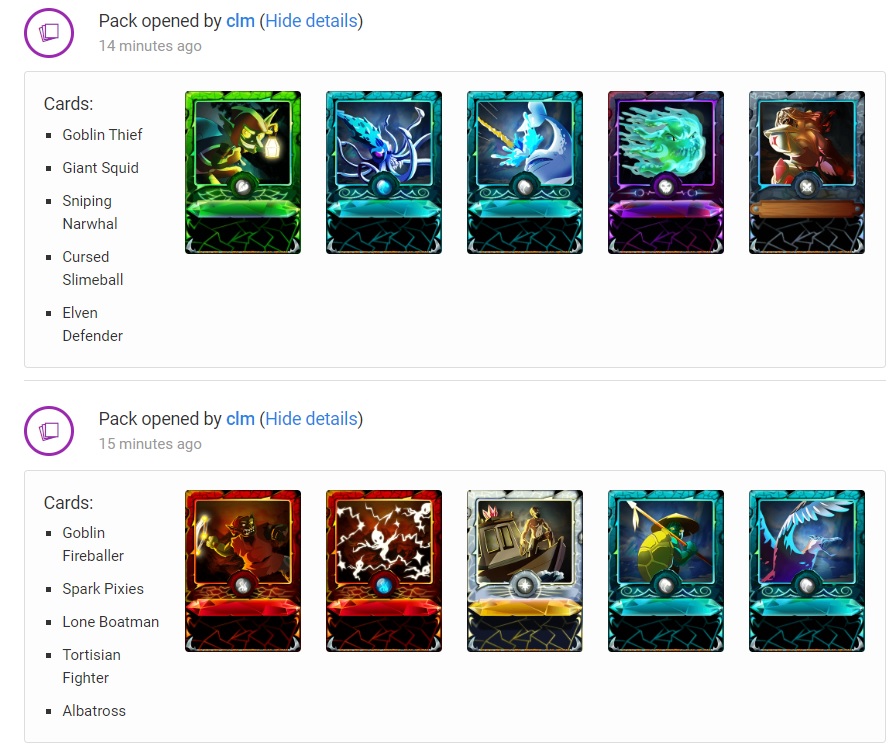Viewport: 888px width, 747px height.
Task: Click the pack icon above Goblin Thief pack
Action: (49, 33)
